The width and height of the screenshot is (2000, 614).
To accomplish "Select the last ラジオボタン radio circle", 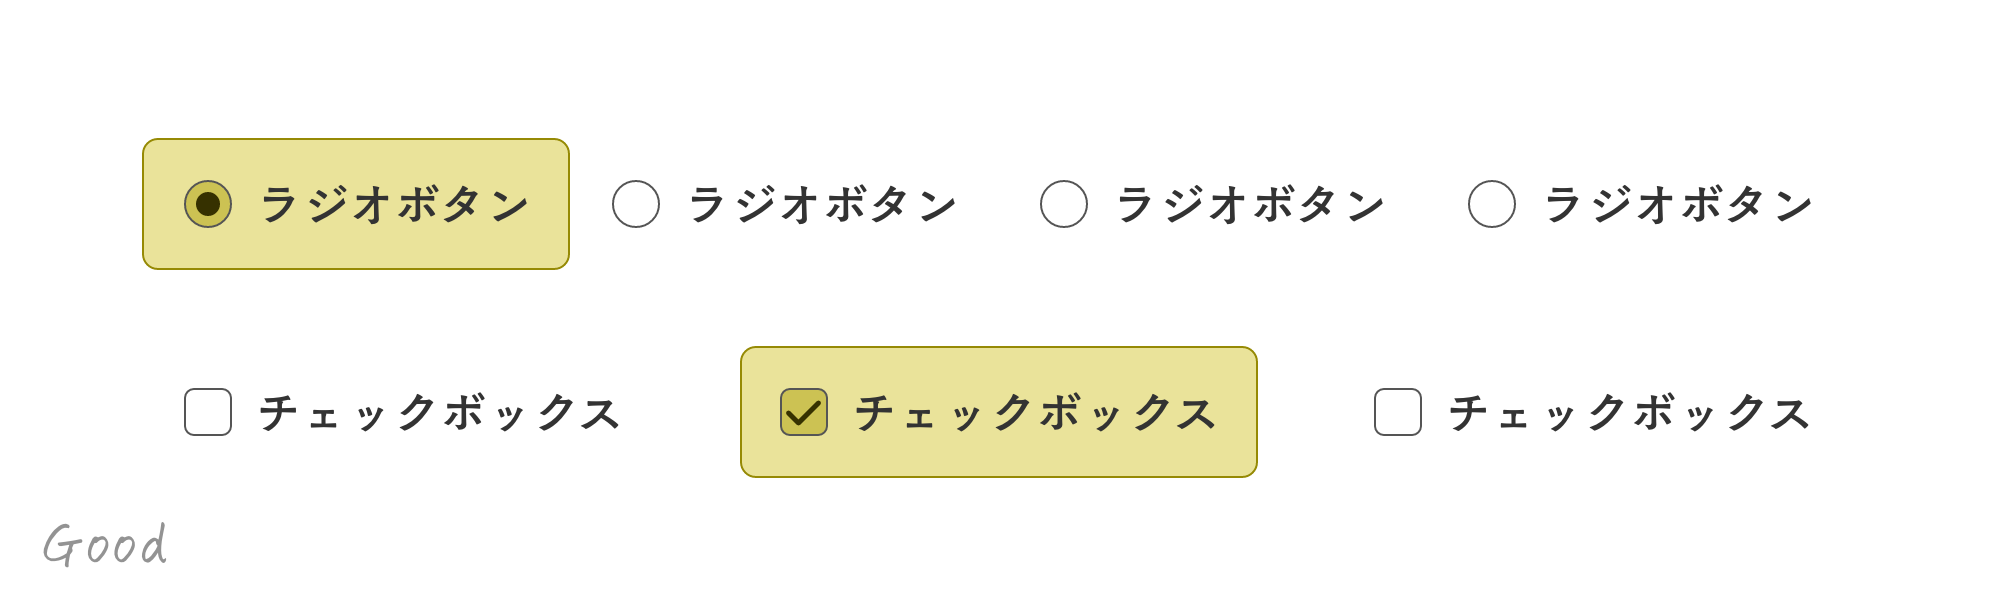I will [x=1492, y=204].
